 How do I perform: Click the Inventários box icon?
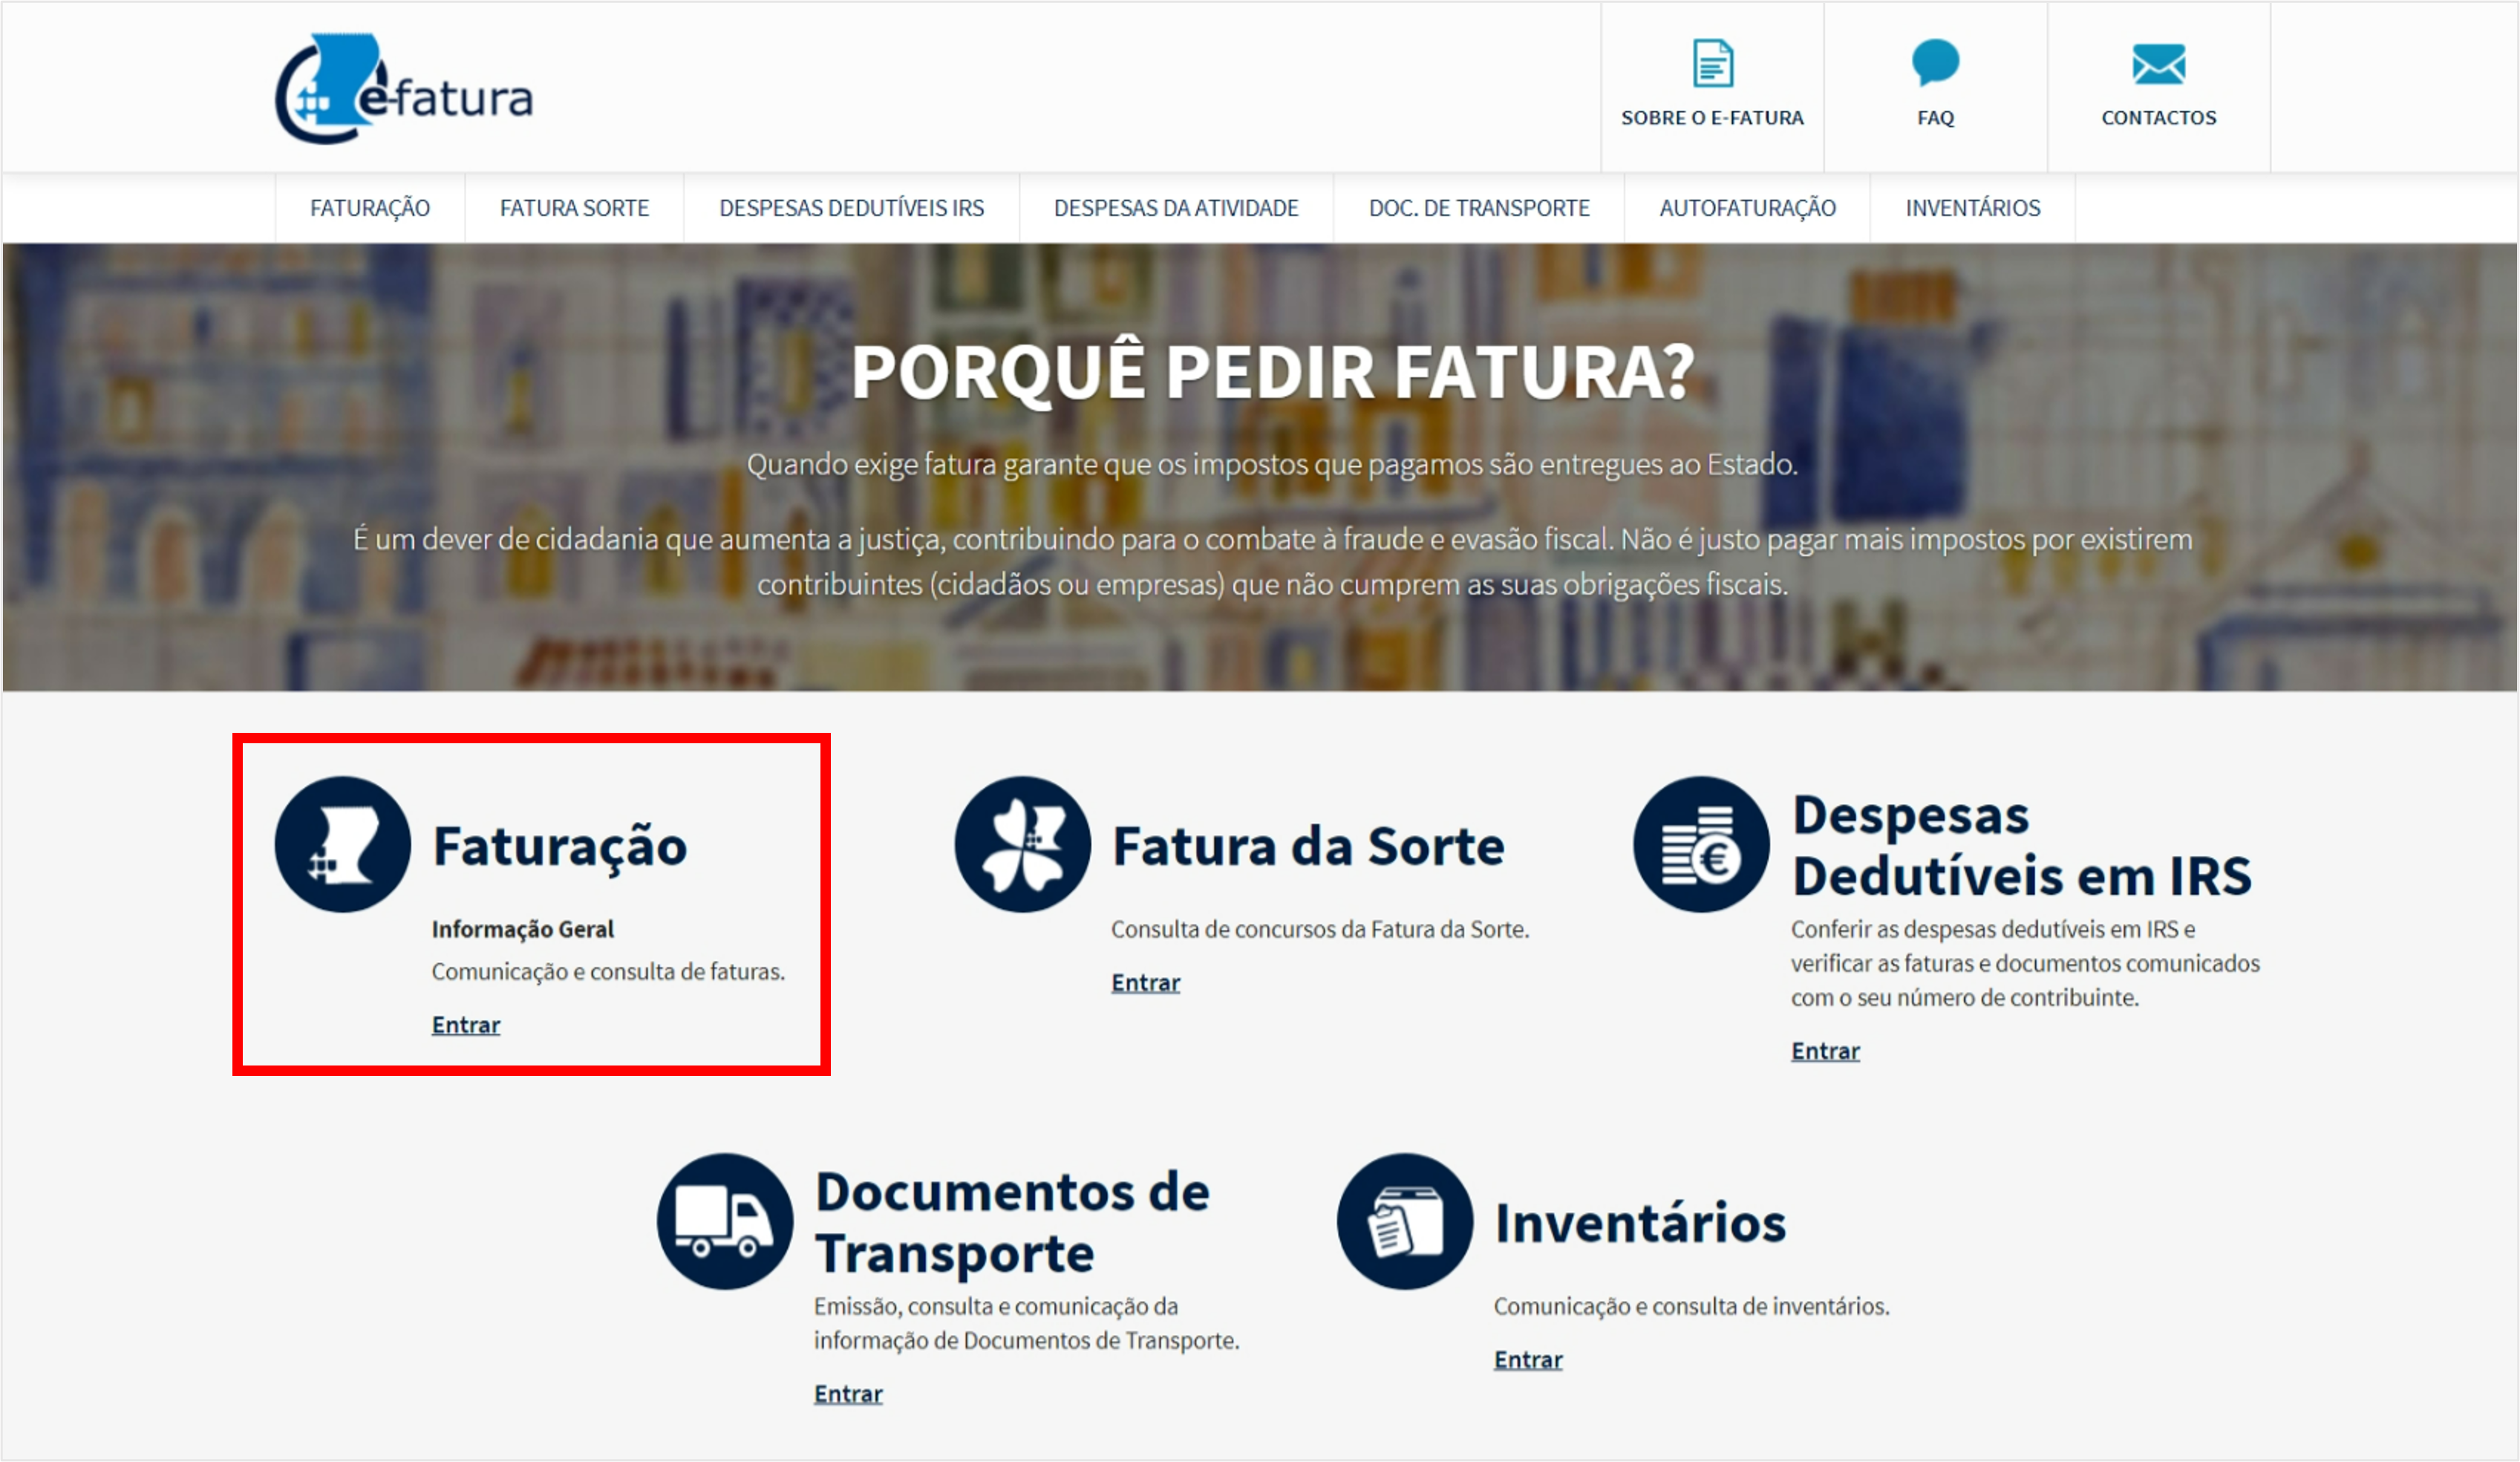1405,1221
